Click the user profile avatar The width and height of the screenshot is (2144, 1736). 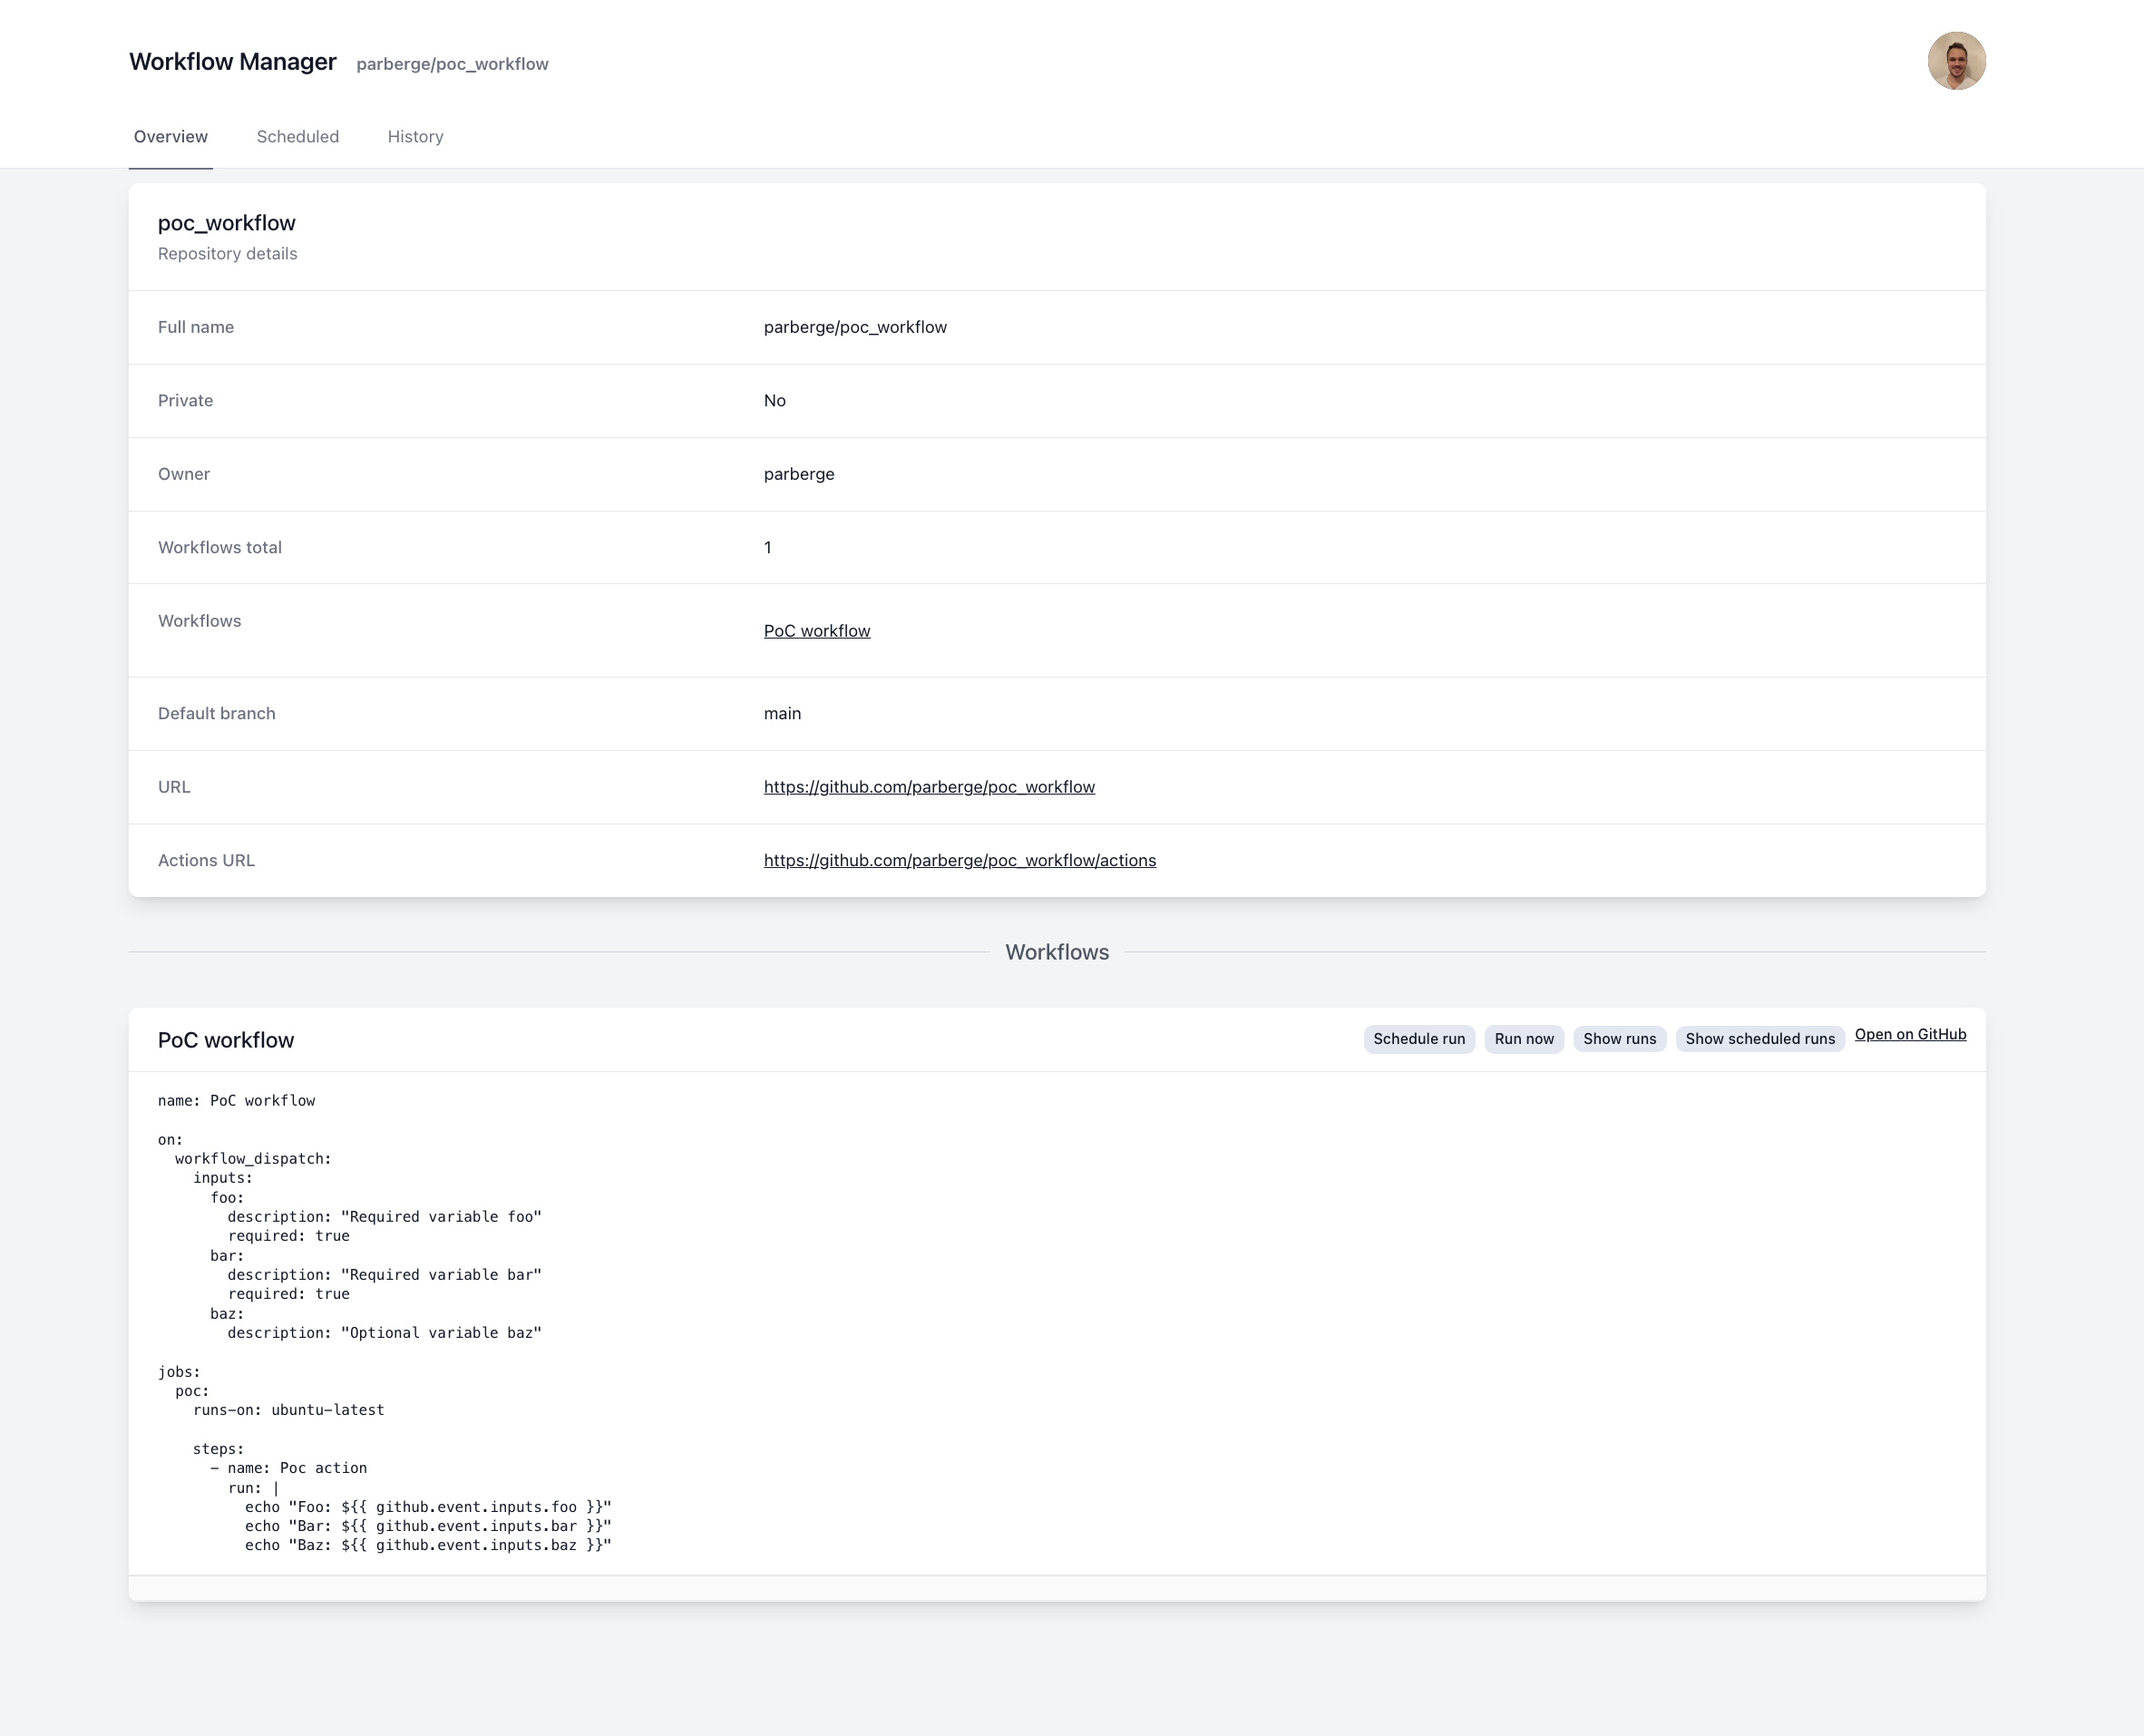(x=1956, y=60)
